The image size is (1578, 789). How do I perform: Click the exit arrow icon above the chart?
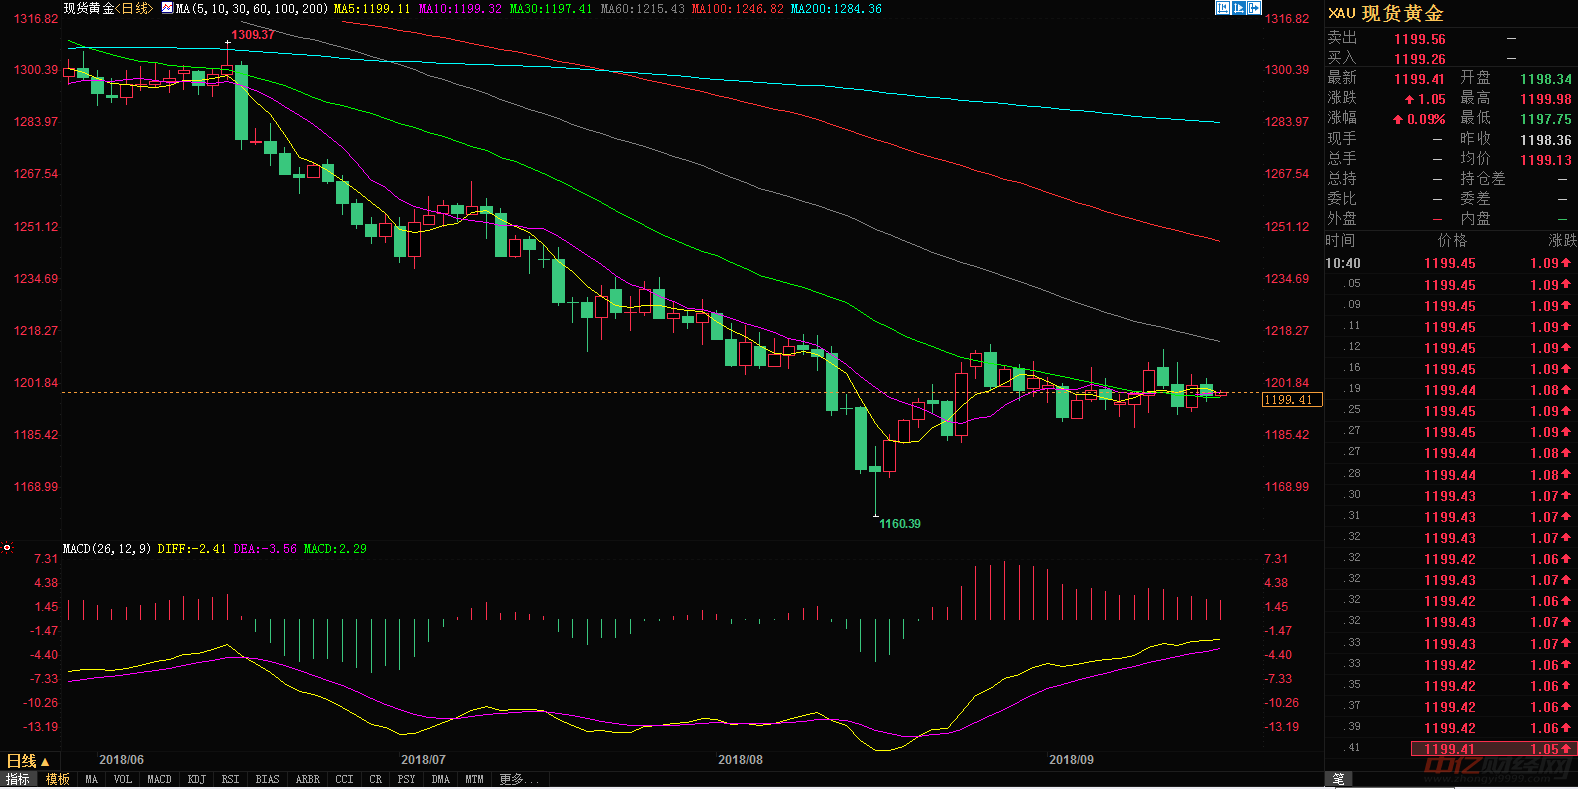(x=1254, y=8)
